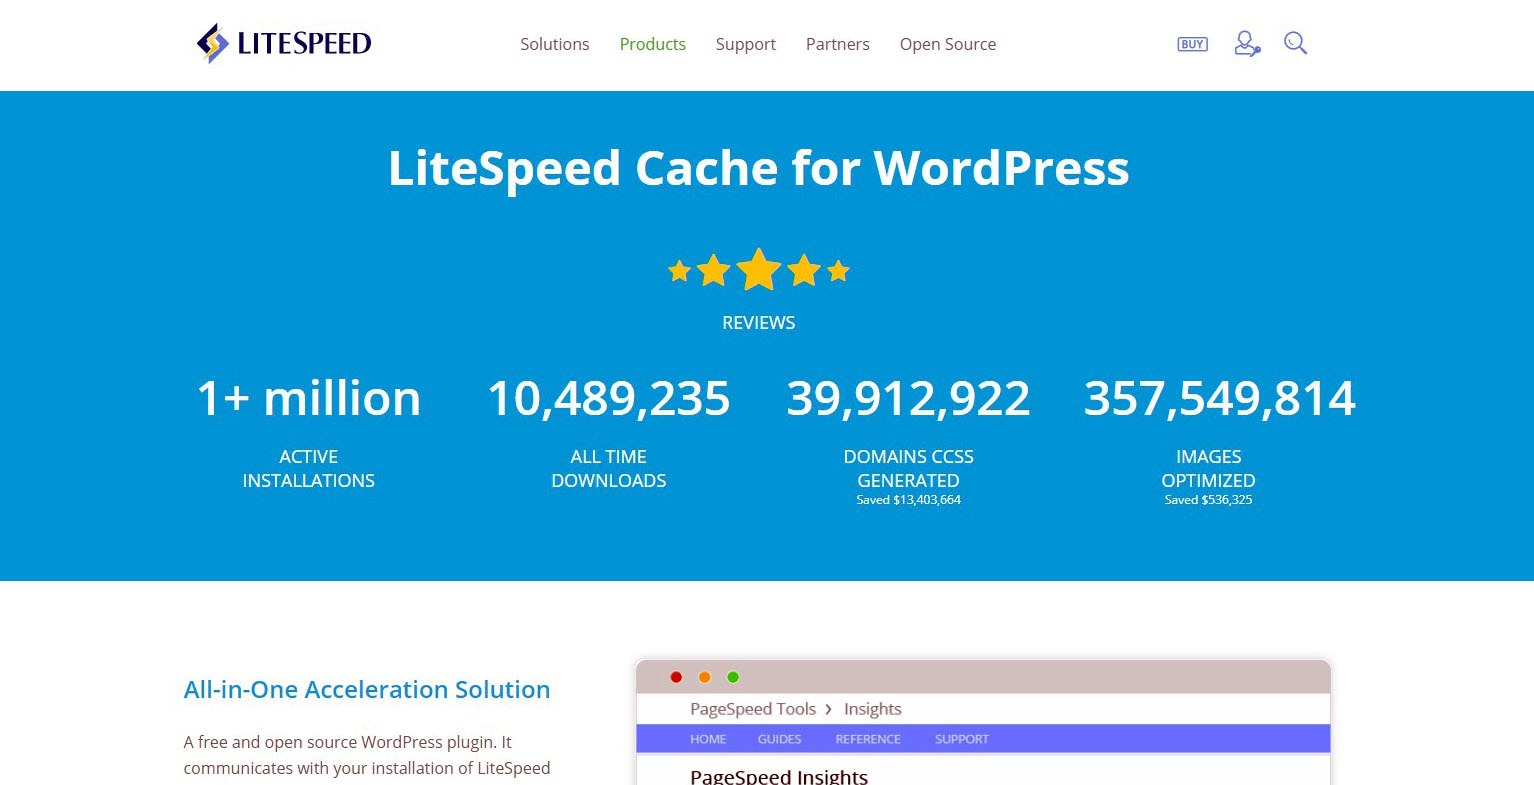Open the search magnifier icon
The image size is (1534, 785).
tap(1296, 43)
